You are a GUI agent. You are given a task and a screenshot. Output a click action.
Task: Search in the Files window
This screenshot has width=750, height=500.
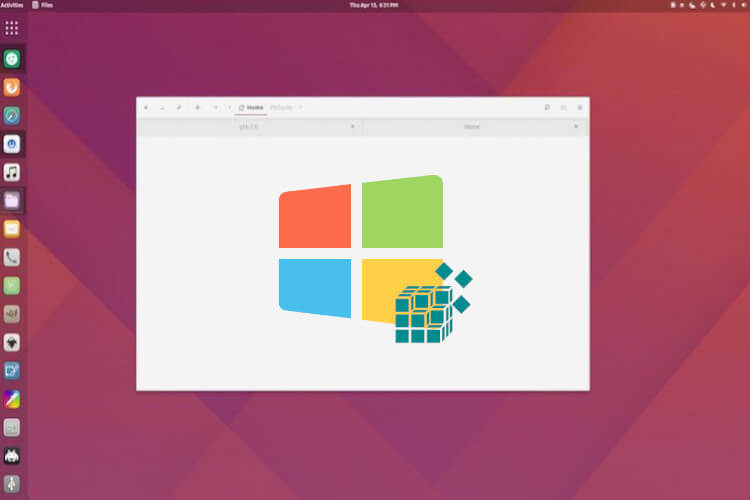coord(547,108)
